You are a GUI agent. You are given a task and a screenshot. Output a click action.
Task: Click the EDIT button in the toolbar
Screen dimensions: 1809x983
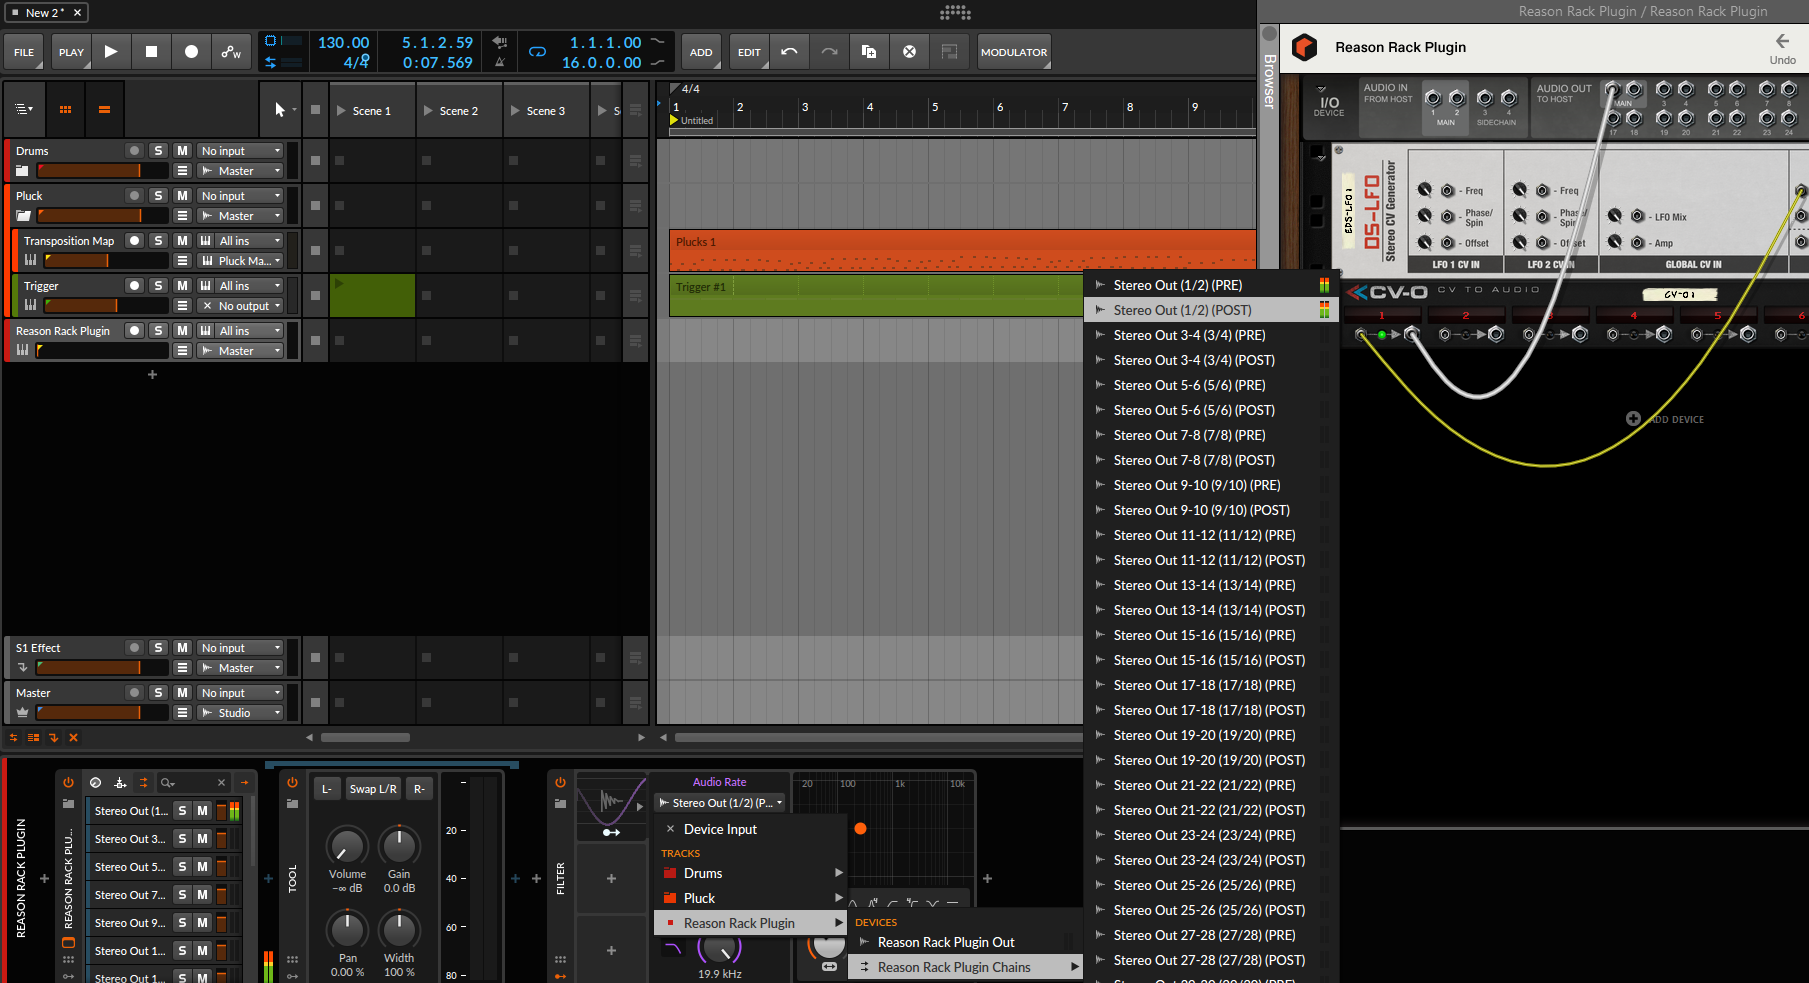click(749, 52)
